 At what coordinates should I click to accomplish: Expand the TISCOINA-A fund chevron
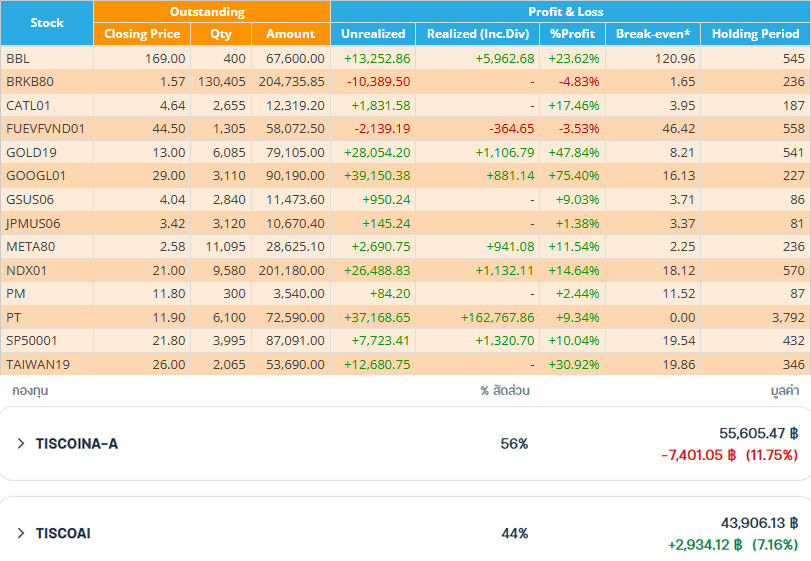tap(21, 443)
